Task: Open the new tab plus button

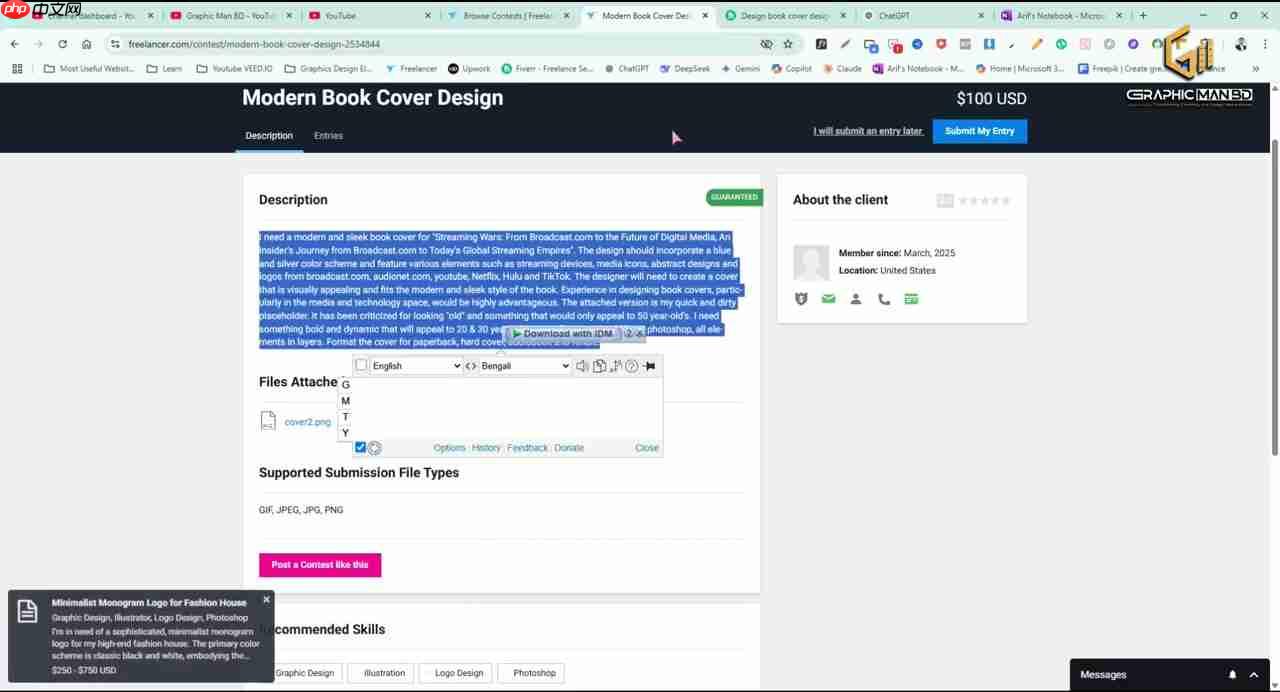Action: click(x=1143, y=16)
